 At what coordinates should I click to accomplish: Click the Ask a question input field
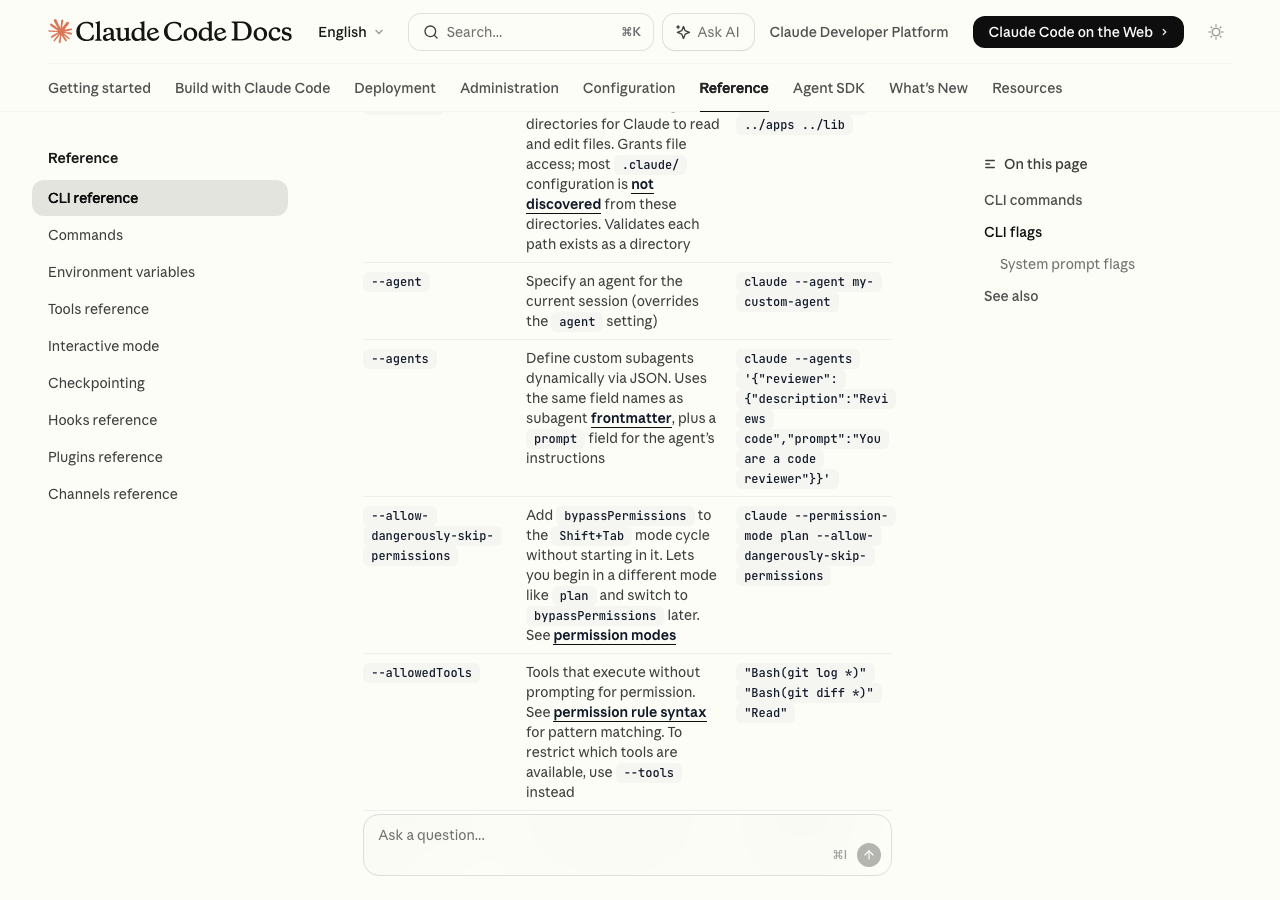coord(600,836)
